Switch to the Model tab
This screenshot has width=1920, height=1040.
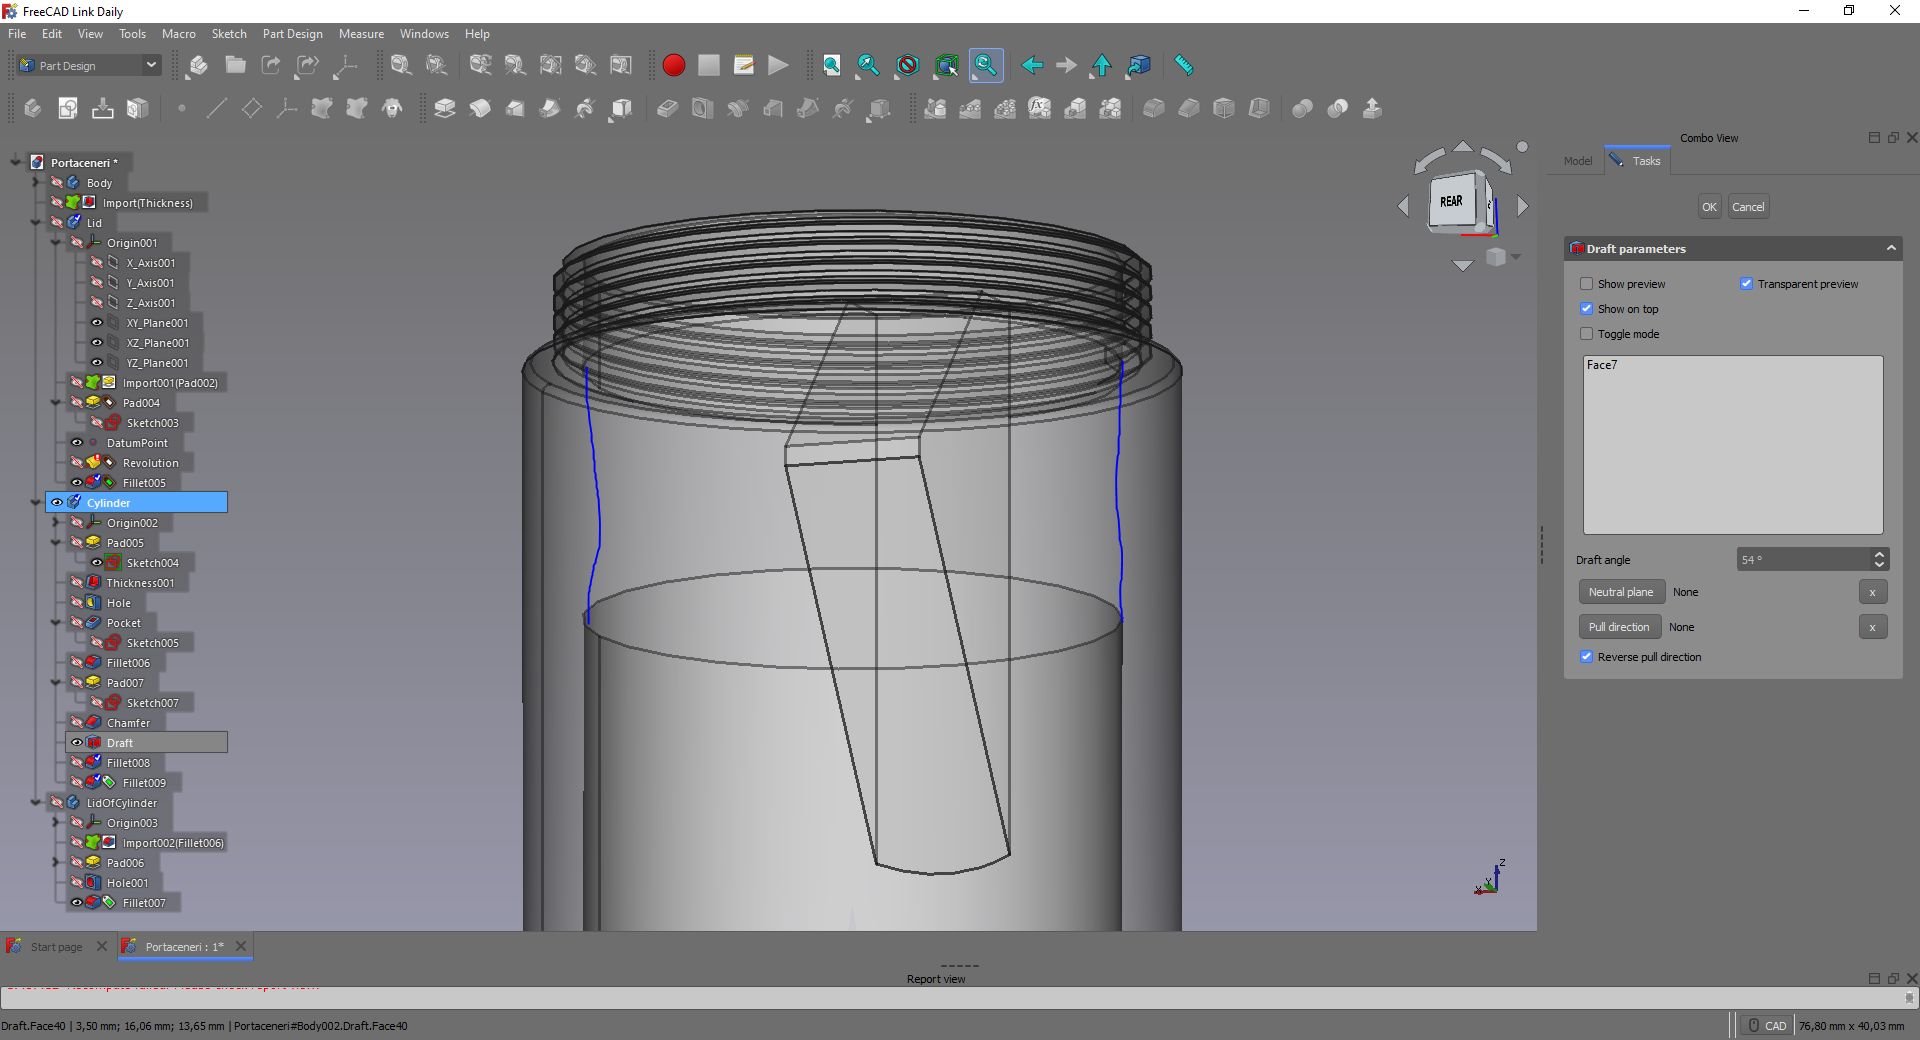pyautogui.click(x=1577, y=160)
